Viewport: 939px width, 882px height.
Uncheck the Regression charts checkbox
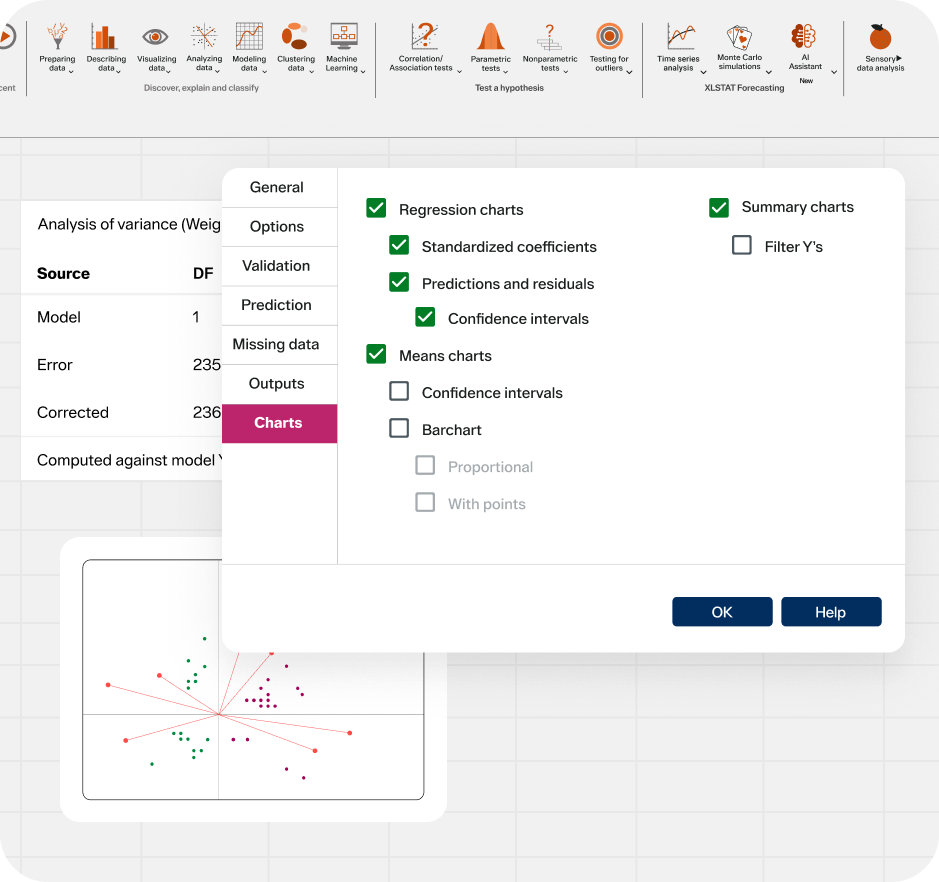(376, 209)
